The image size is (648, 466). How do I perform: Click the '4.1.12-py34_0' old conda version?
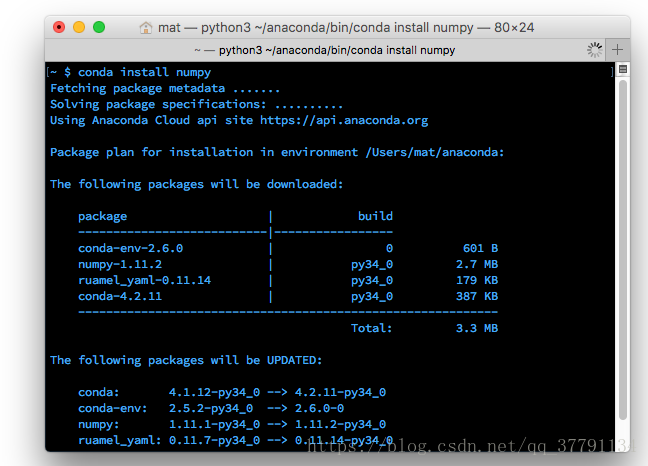click(214, 392)
